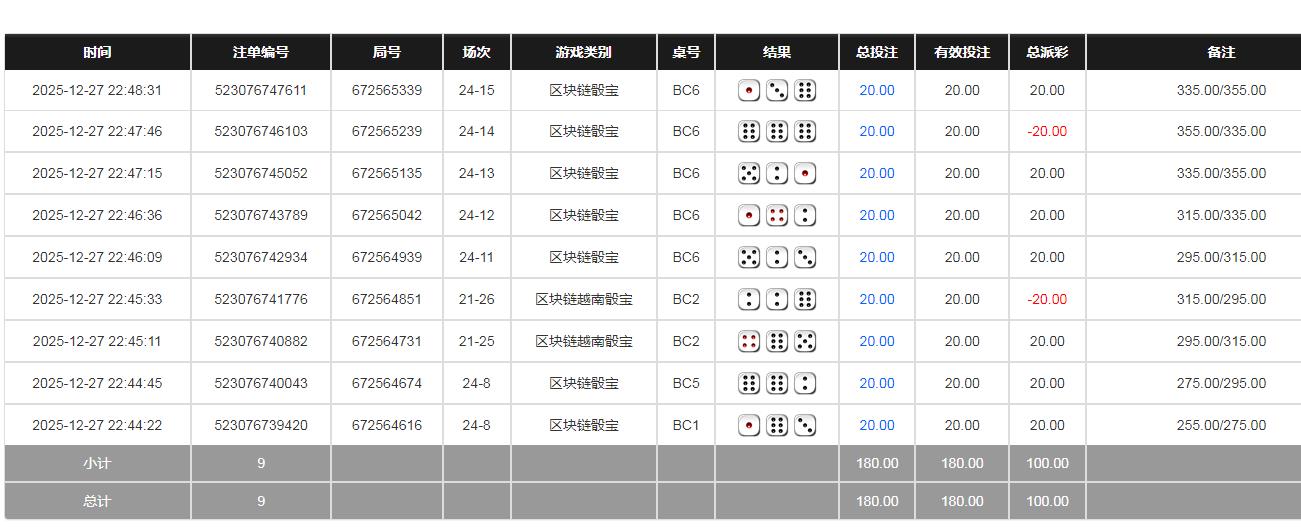
Task: Click the 总派彩 column header
Action: point(1047,52)
